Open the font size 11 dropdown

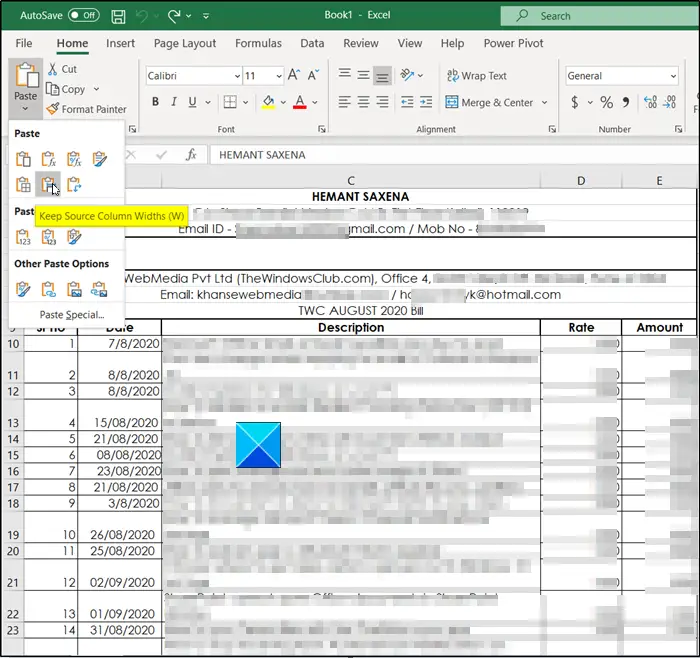279,76
